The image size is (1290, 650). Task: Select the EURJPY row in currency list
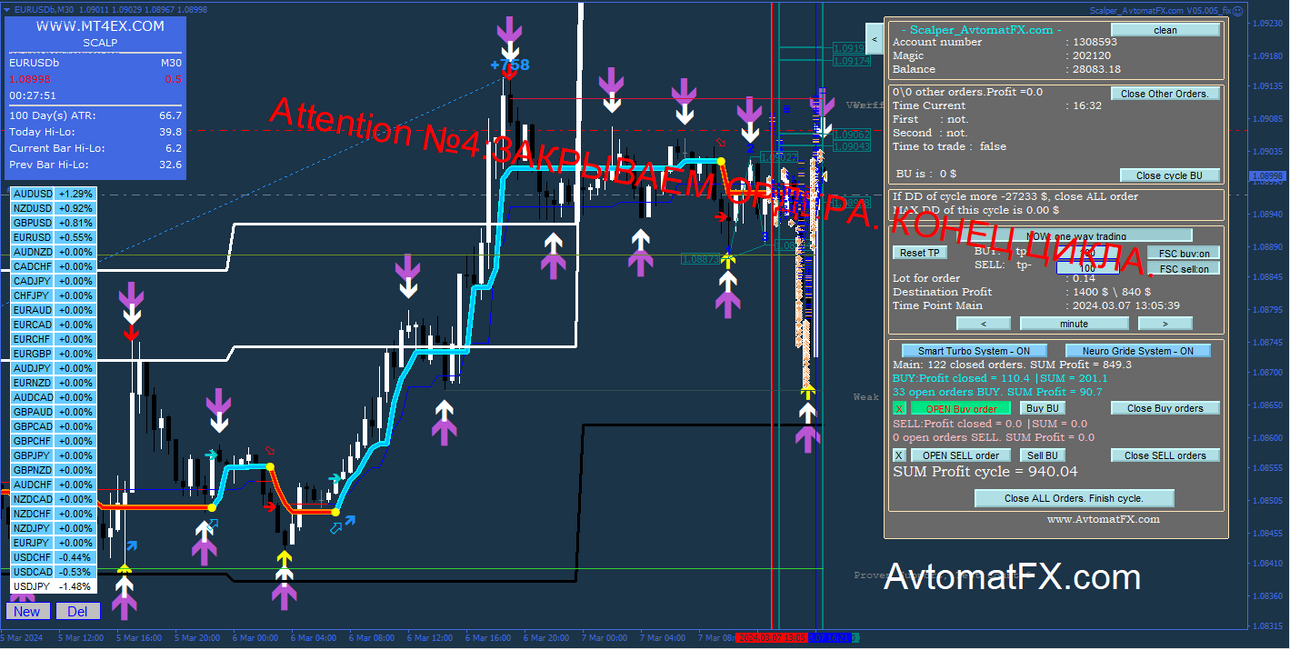coord(53,542)
